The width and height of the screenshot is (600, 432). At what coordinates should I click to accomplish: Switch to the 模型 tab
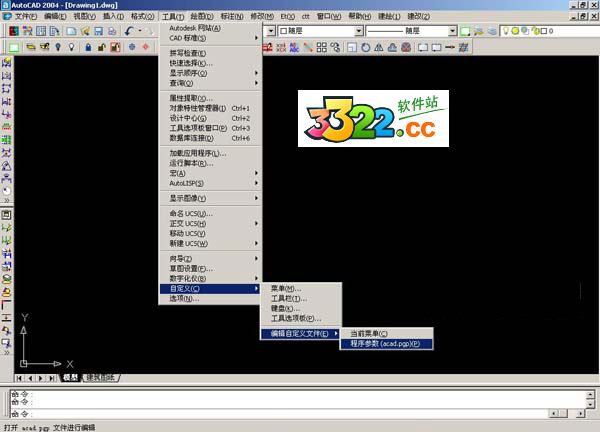[71, 378]
